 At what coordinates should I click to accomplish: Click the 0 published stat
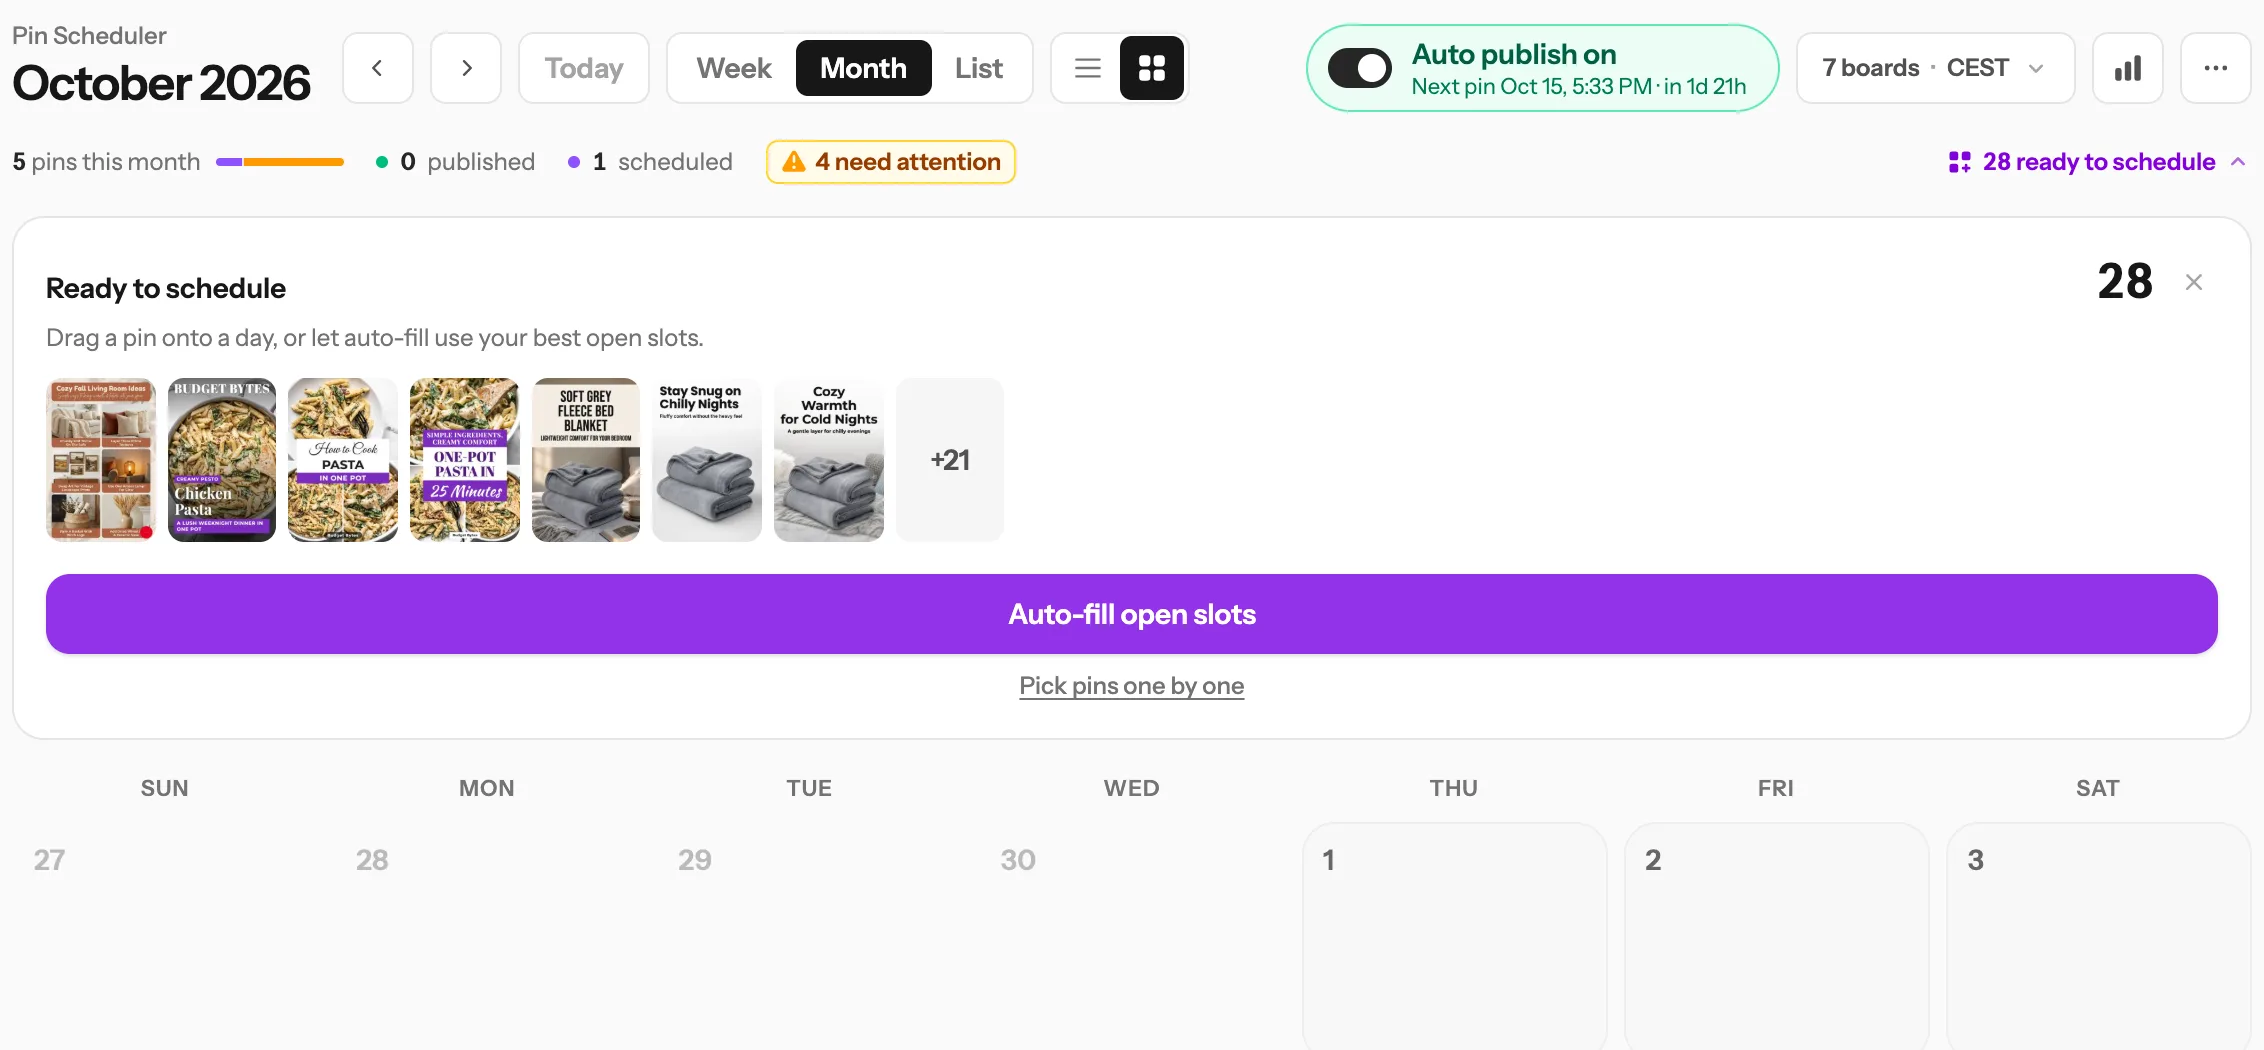pyautogui.click(x=456, y=162)
